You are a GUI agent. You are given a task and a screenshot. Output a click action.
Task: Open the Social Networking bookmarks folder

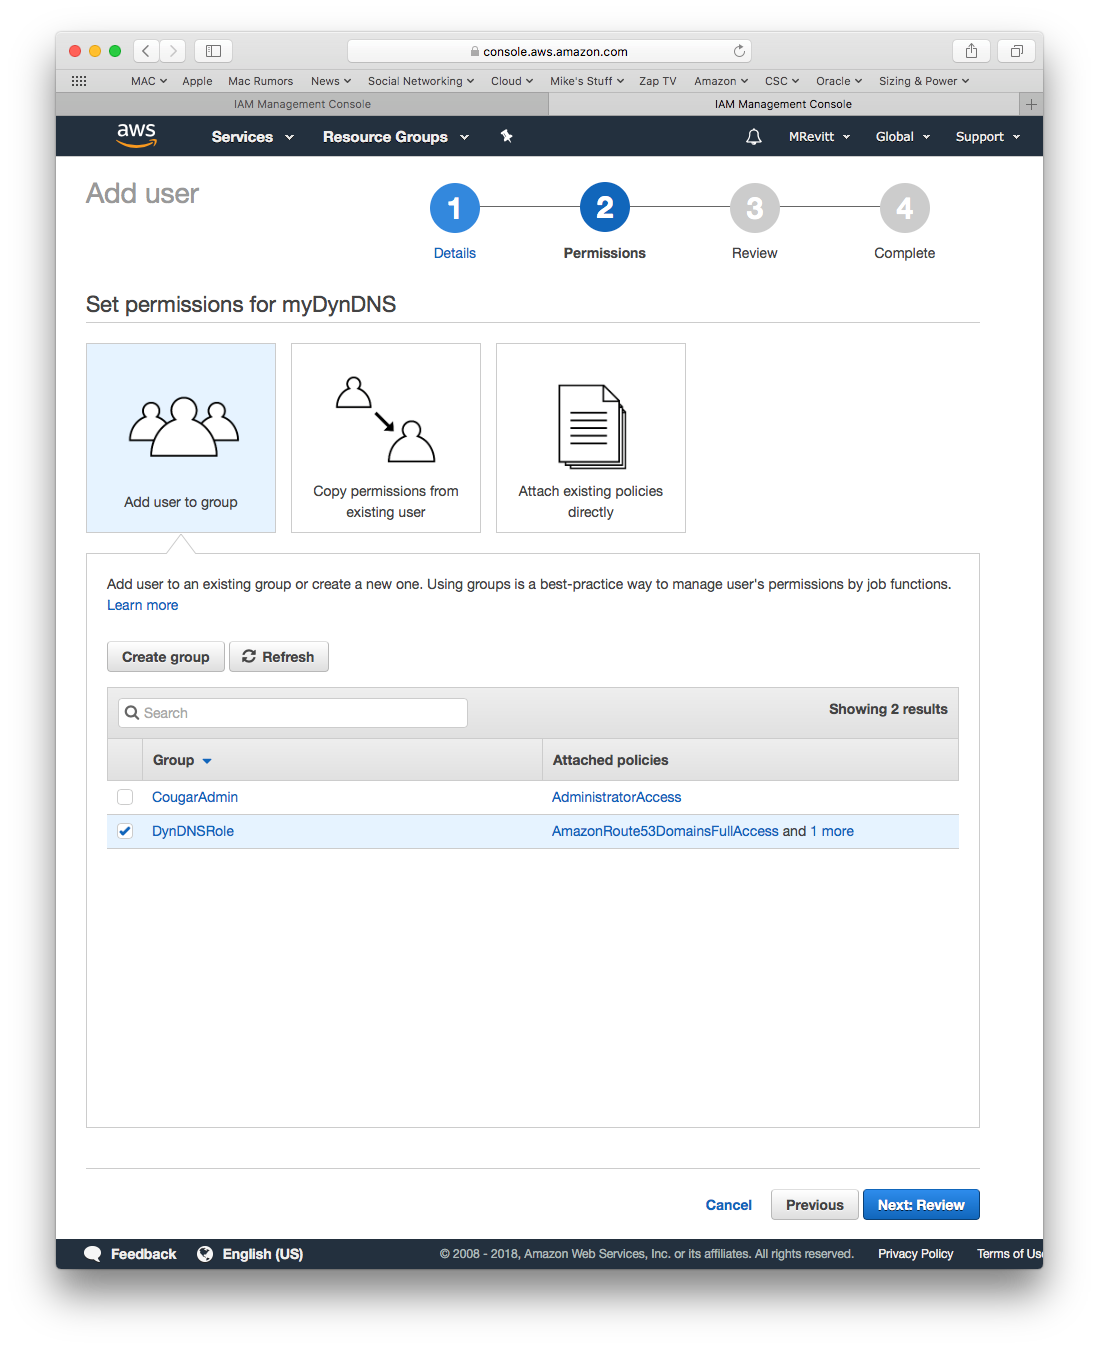421,81
